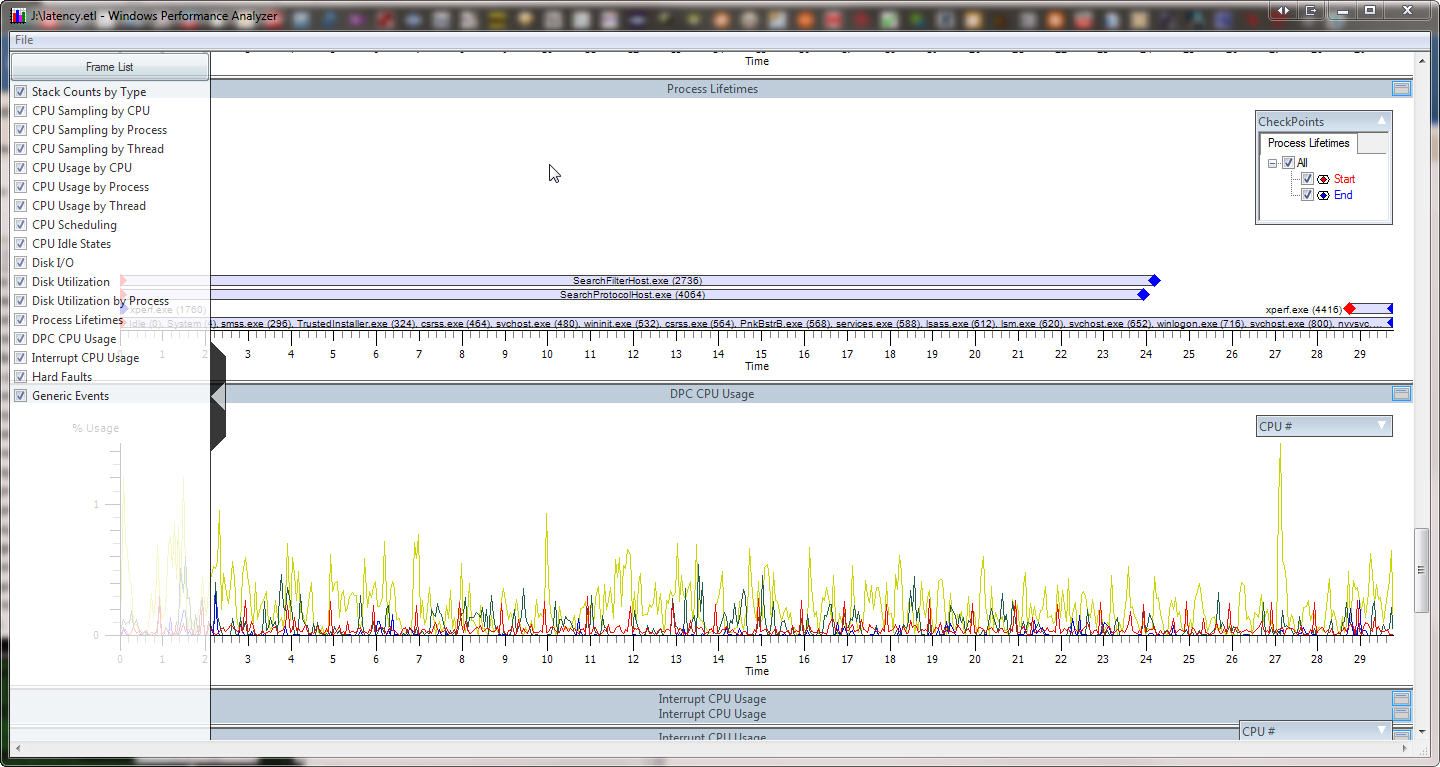
Task: Click the blue end marker of SearchFilterHost.exe
Action: pos(1154,281)
